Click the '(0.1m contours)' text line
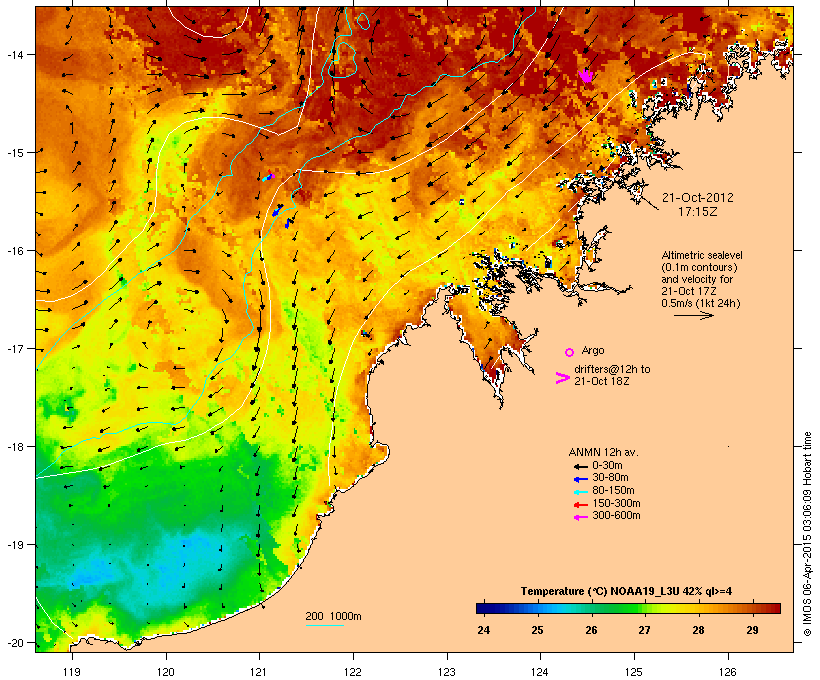The width and height of the screenshot is (820, 680). click(699, 267)
